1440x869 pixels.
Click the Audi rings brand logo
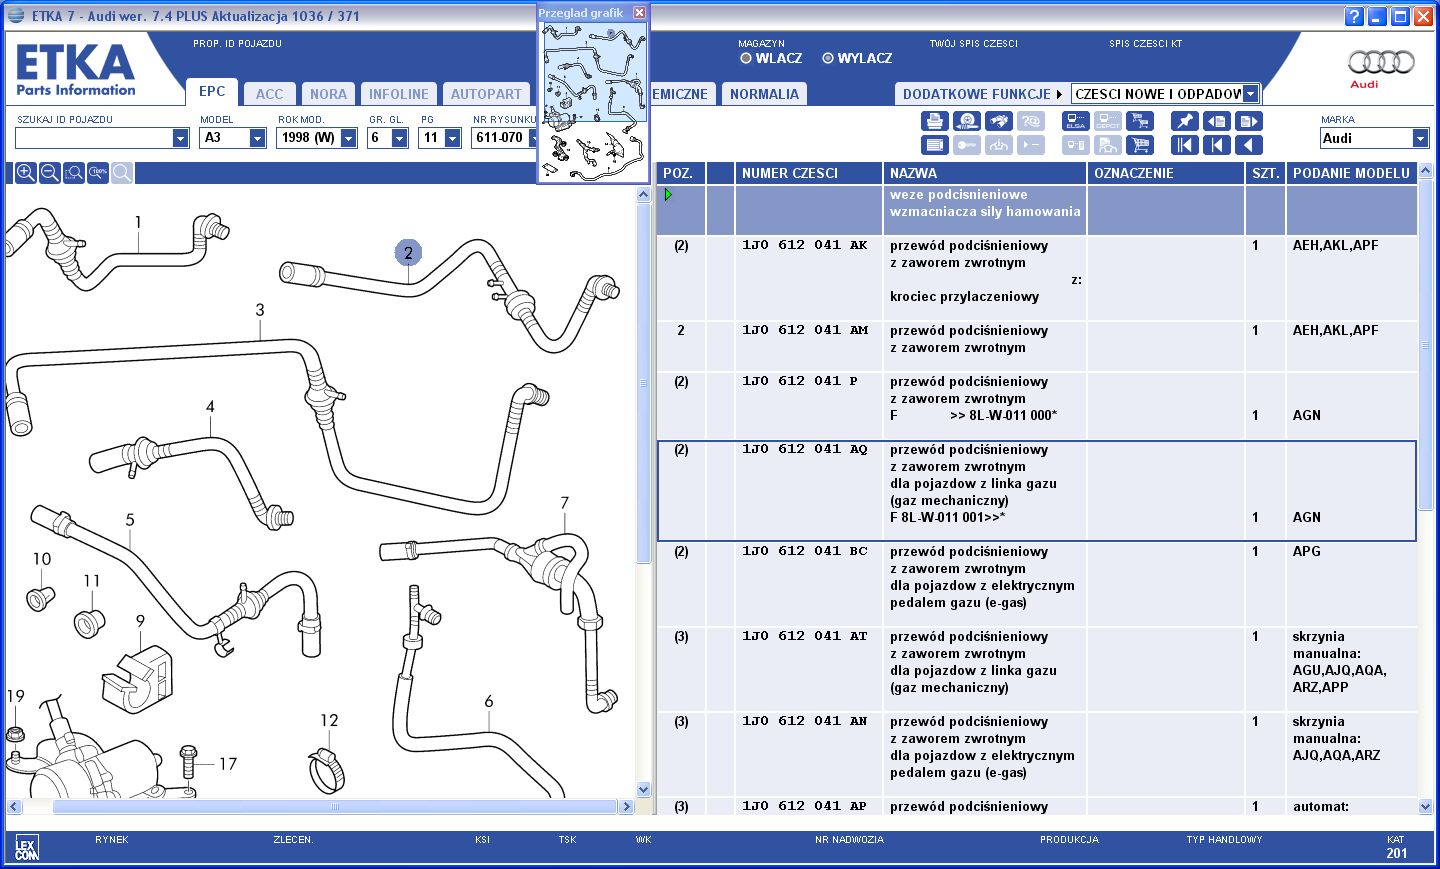point(1381,68)
